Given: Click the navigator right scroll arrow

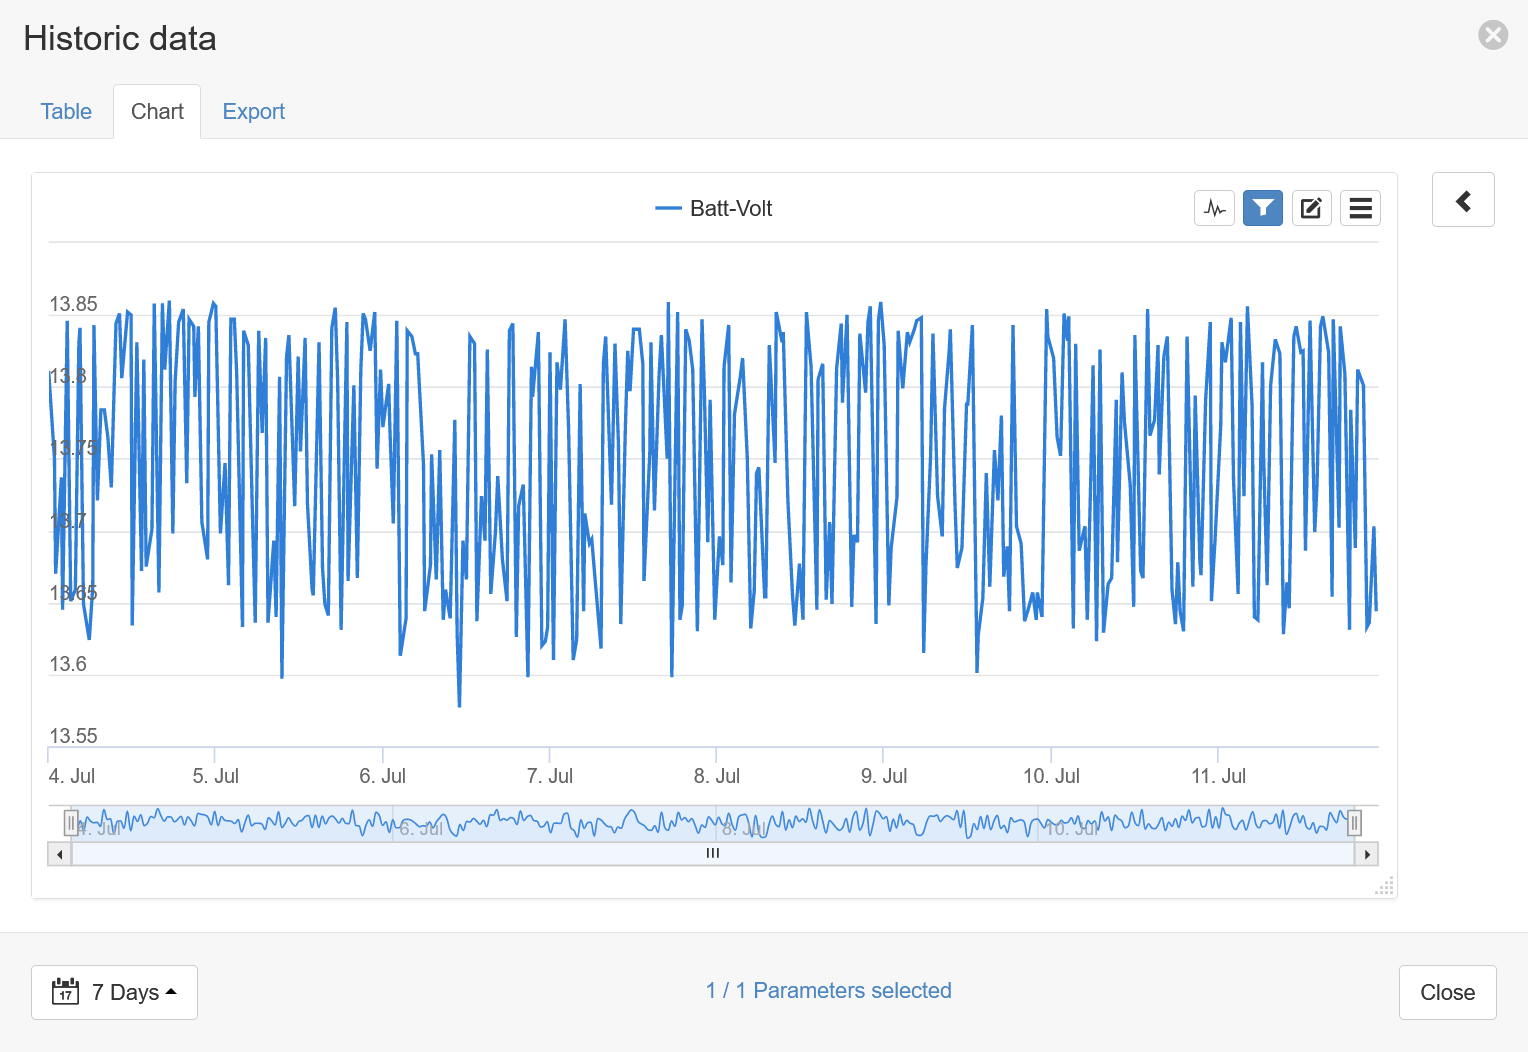Looking at the screenshot, I should tap(1367, 854).
